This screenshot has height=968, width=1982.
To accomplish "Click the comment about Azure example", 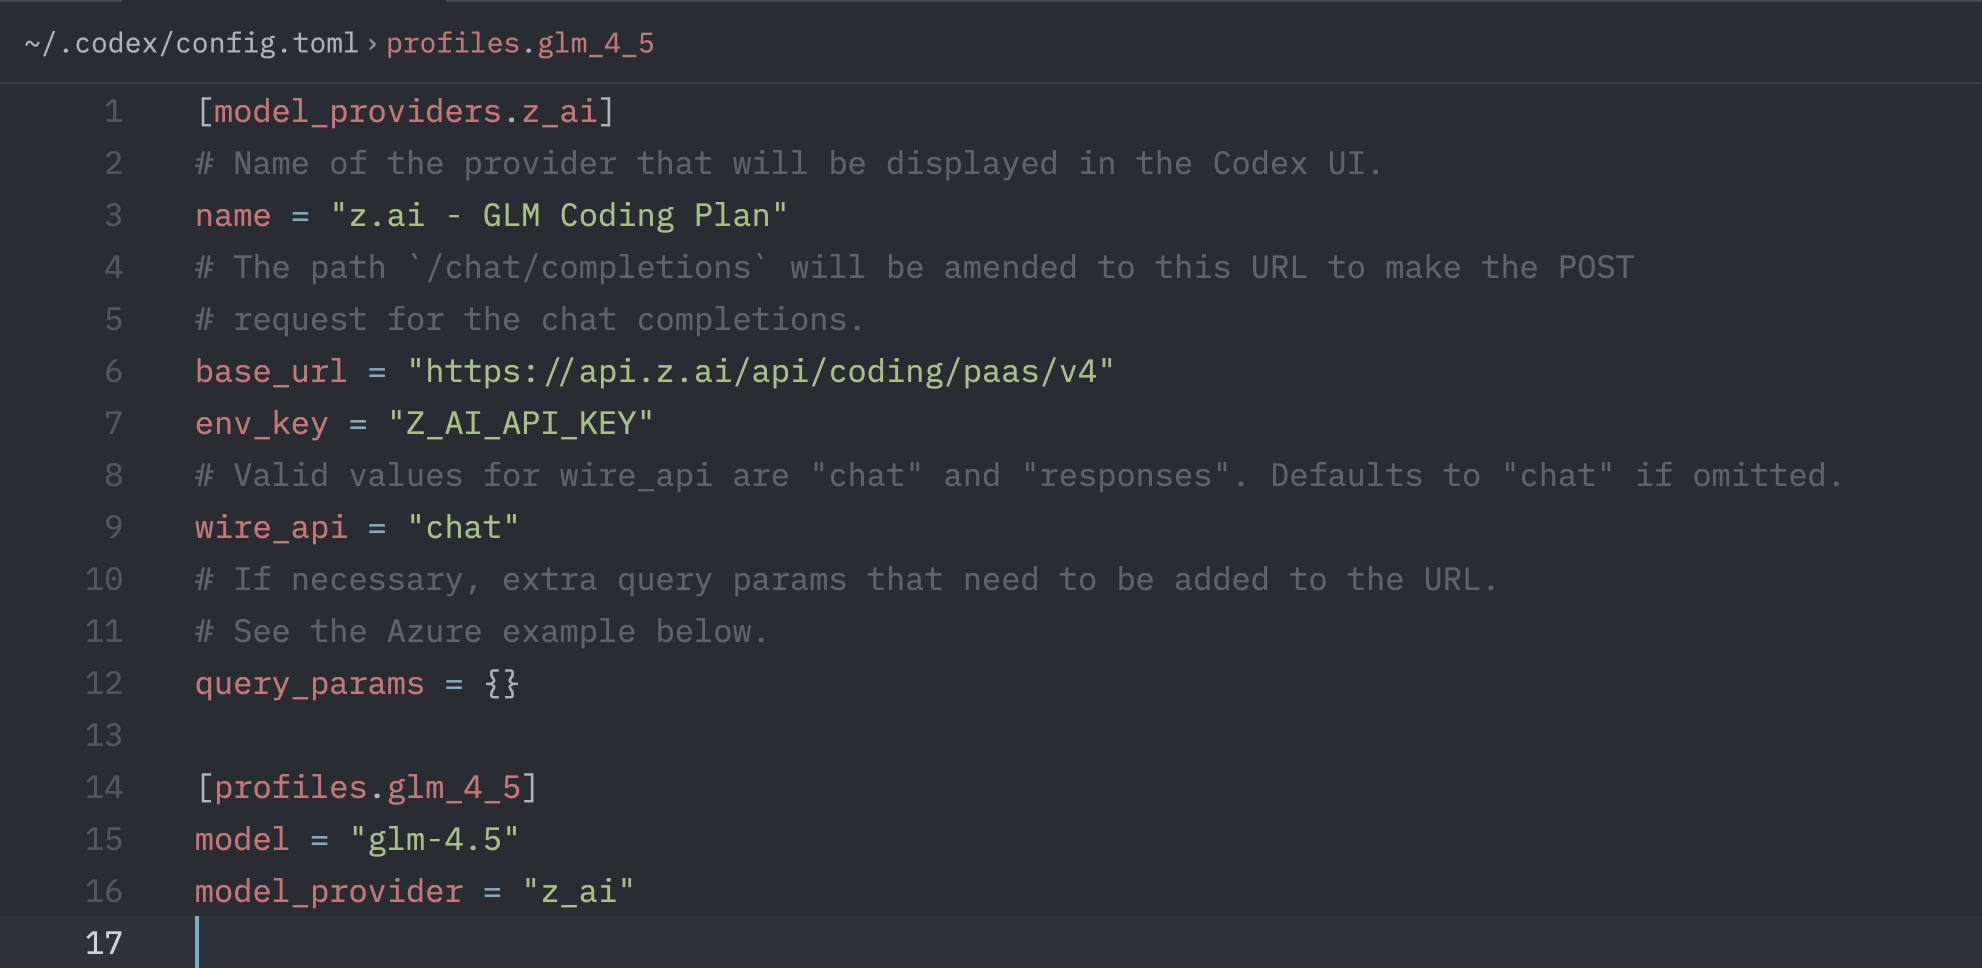I will [481, 631].
